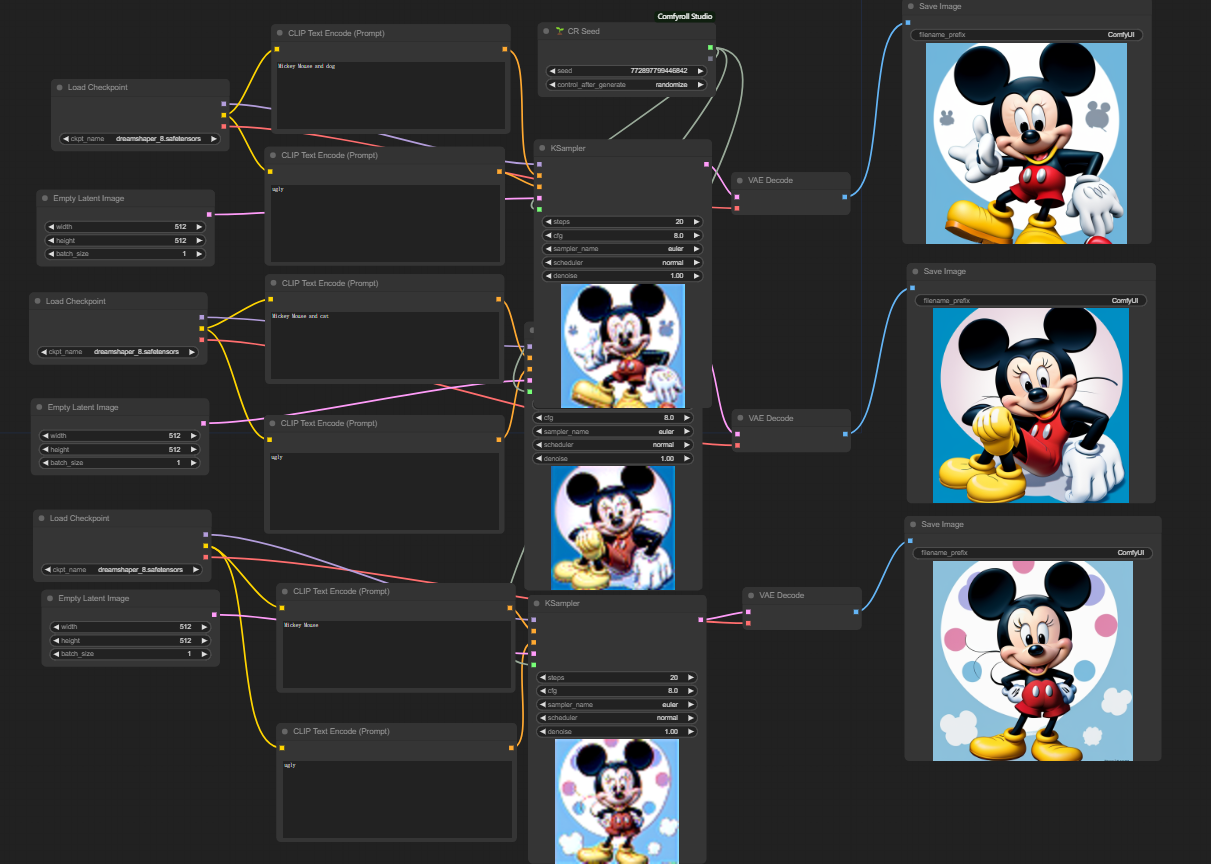Click the blue IMAGE output port of topmost VAE Decode
This screenshot has width=1211, height=864.
click(x=845, y=197)
